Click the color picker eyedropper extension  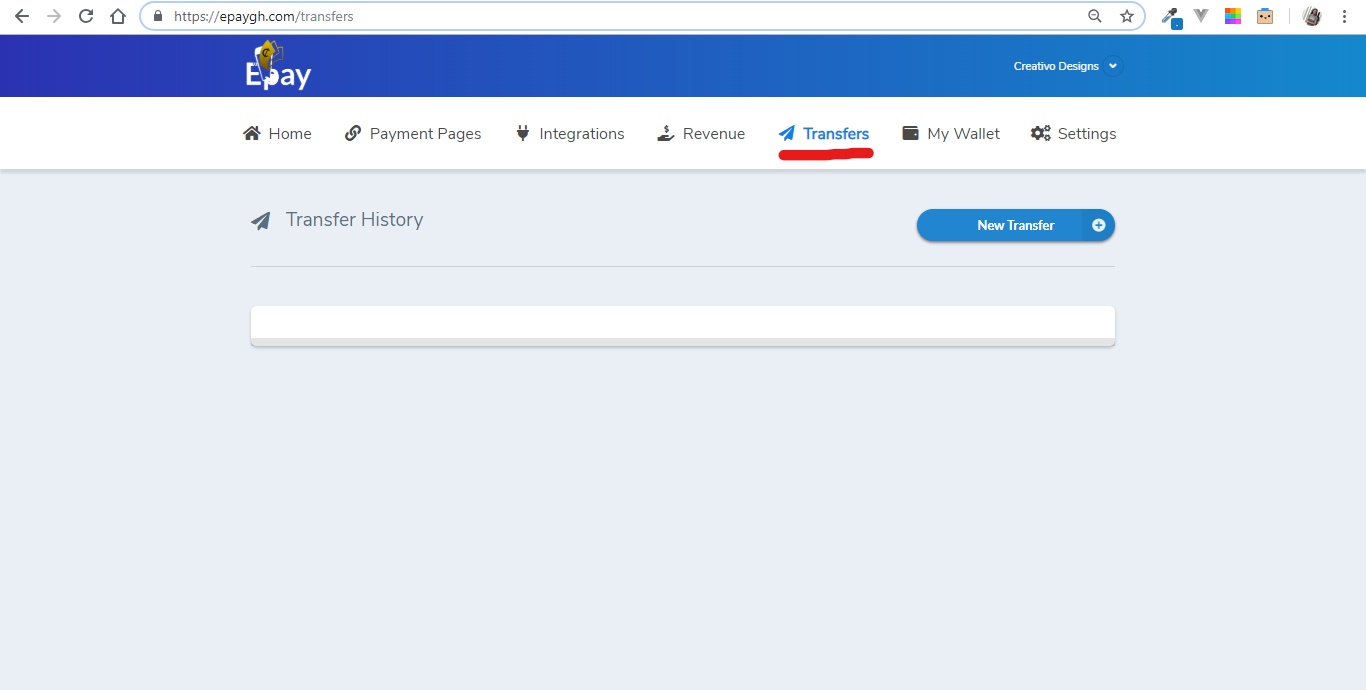[1169, 16]
